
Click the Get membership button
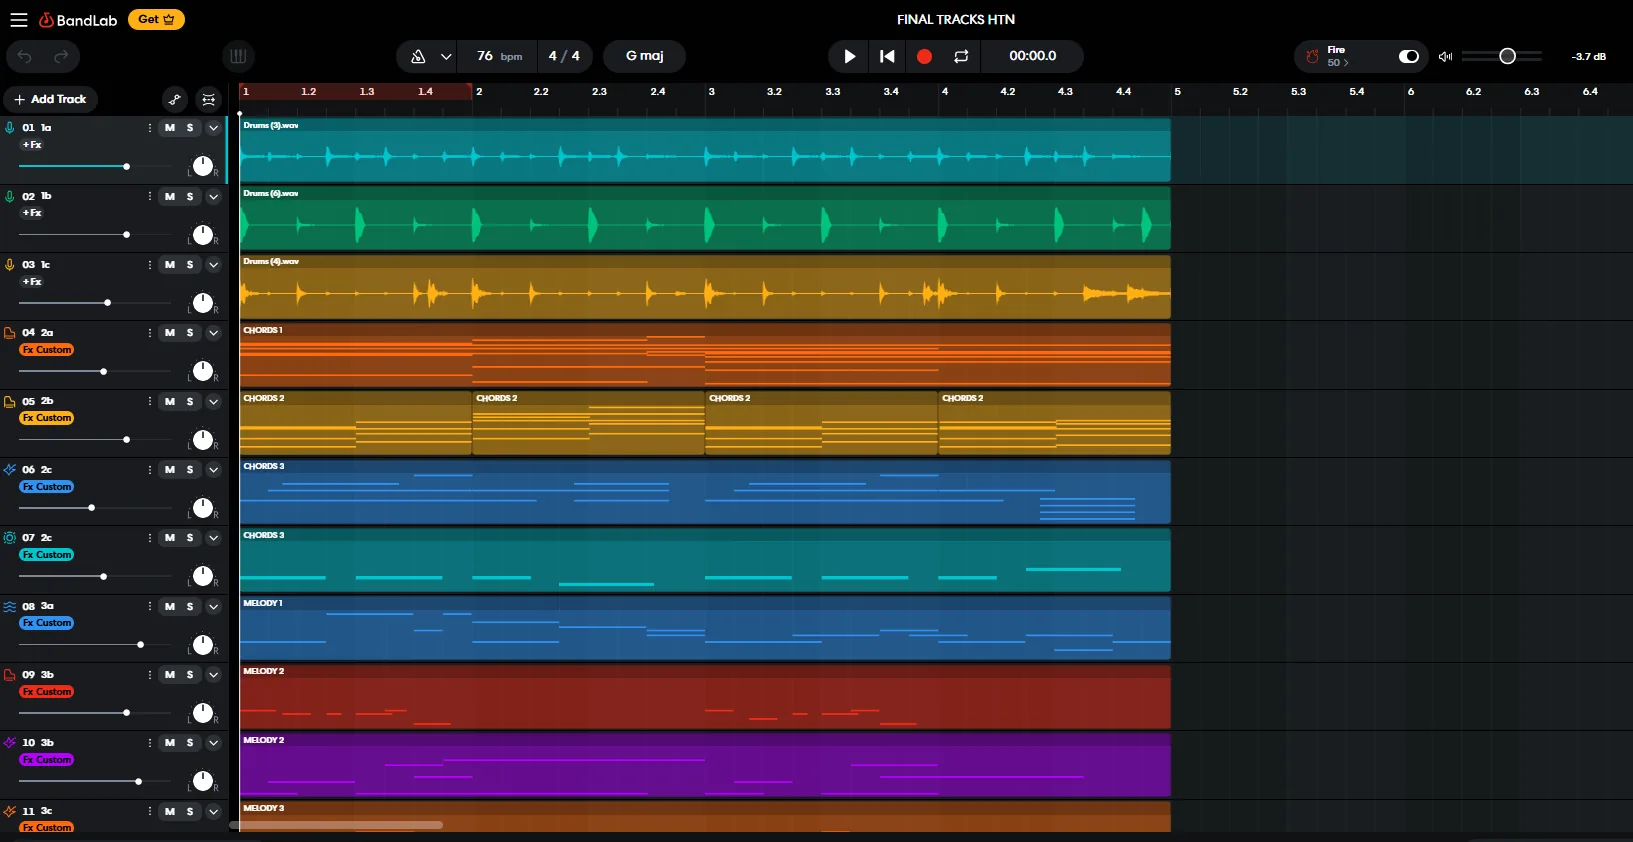tap(156, 19)
